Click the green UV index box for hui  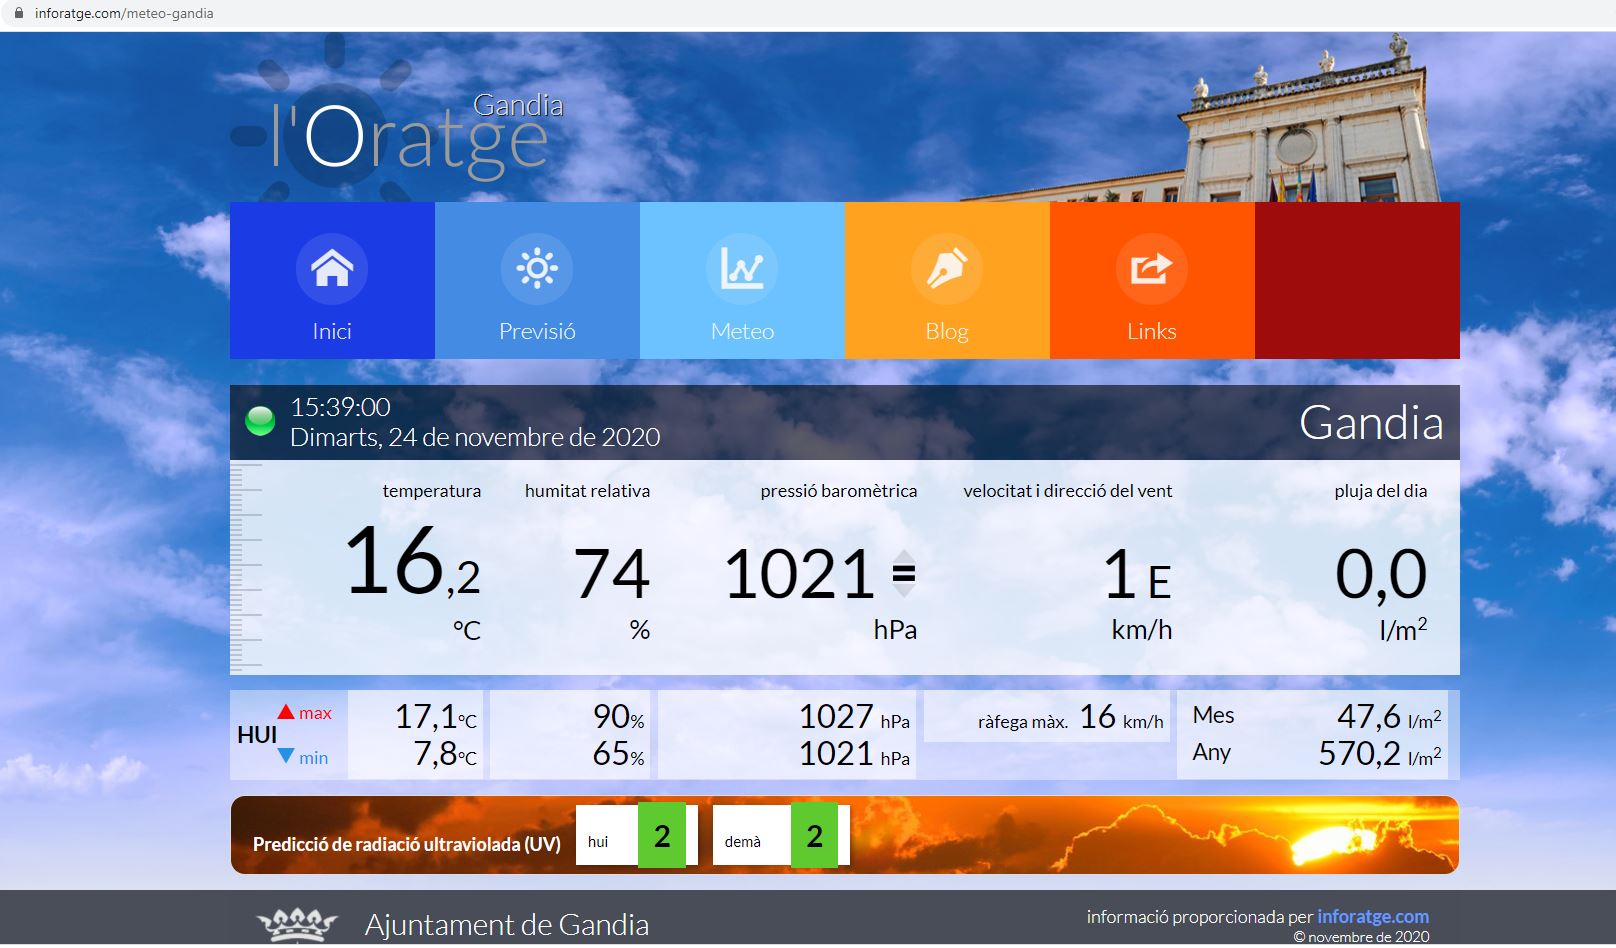(x=661, y=836)
